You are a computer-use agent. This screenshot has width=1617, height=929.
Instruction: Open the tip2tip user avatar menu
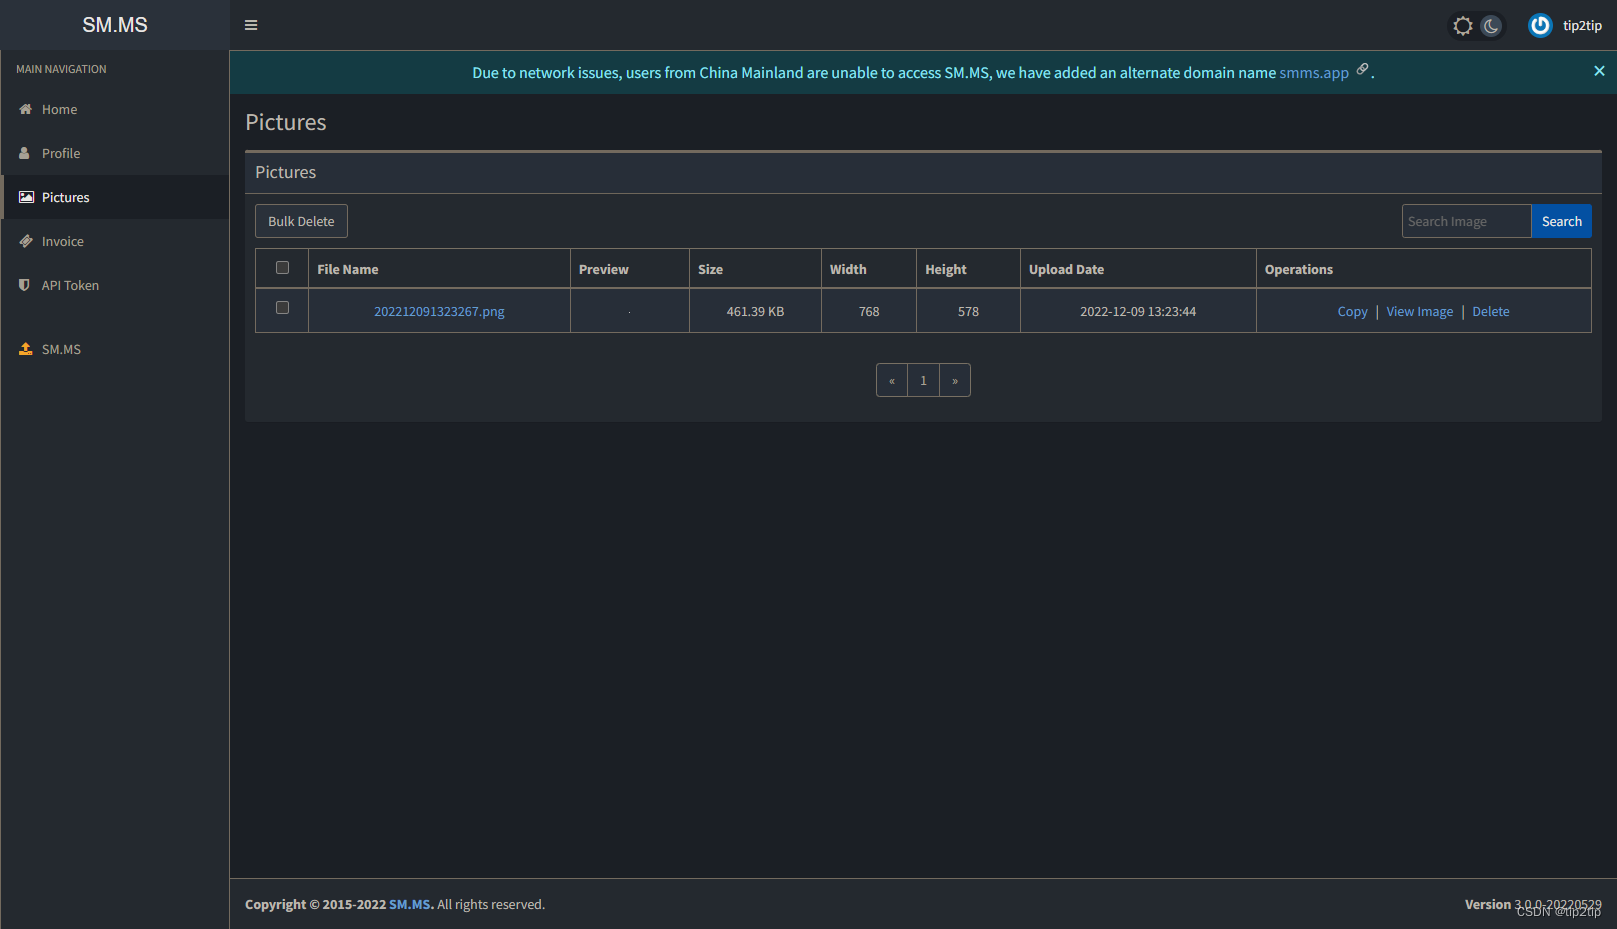[1540, 25]
